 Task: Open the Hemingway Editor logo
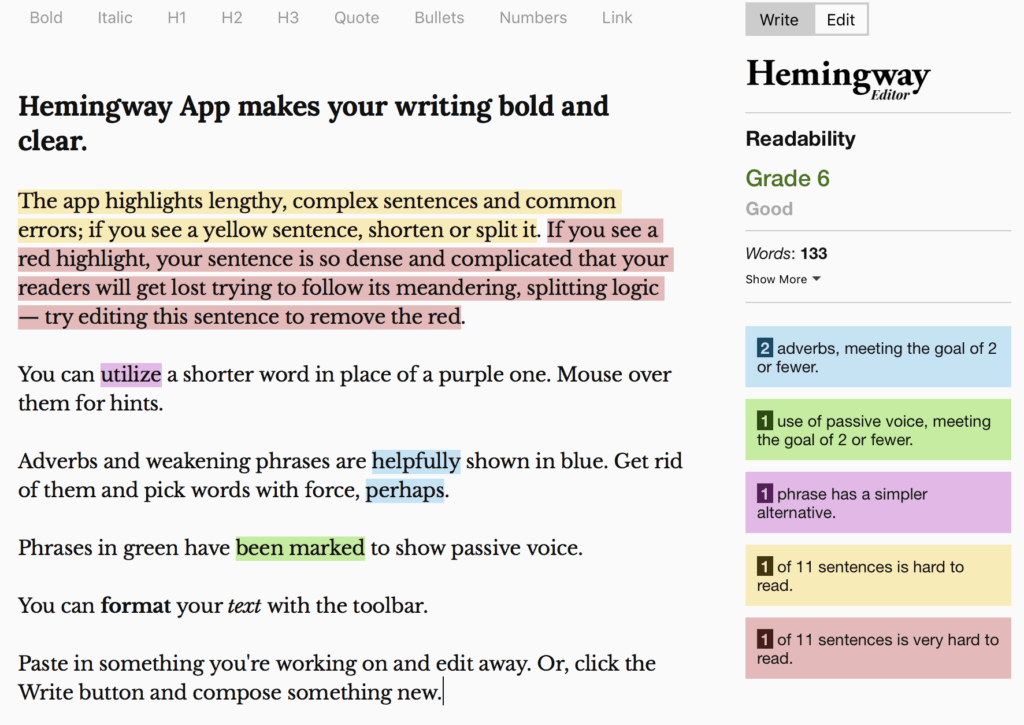[x=838, y=78]
